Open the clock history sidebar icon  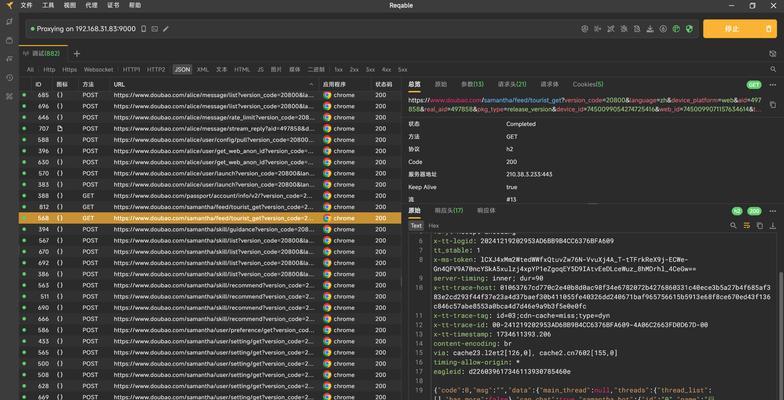click(10, 78)
